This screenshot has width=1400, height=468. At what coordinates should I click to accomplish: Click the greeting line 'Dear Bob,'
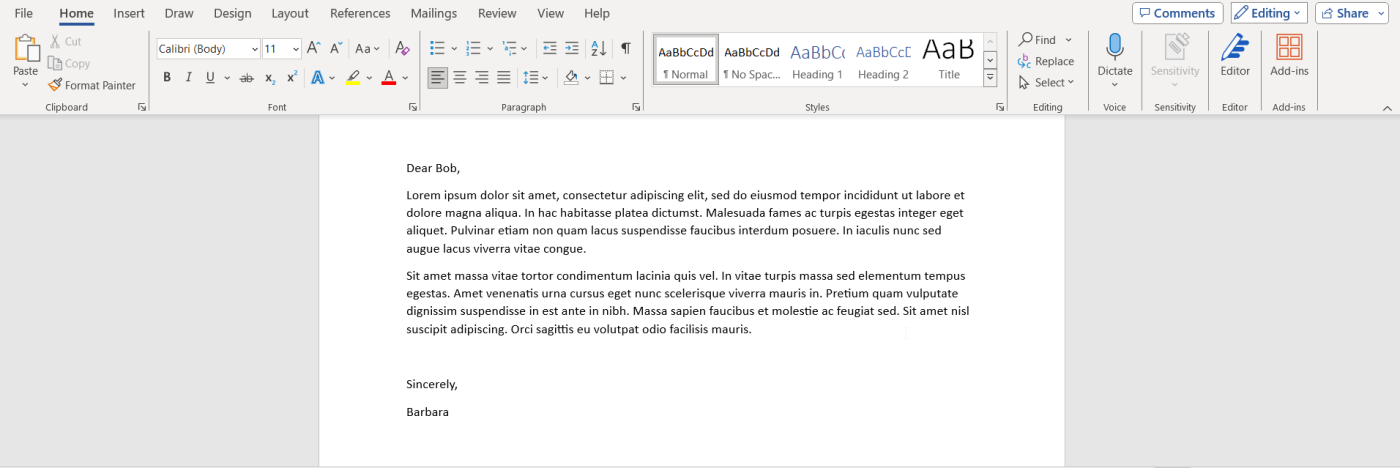tap(433, 168)
